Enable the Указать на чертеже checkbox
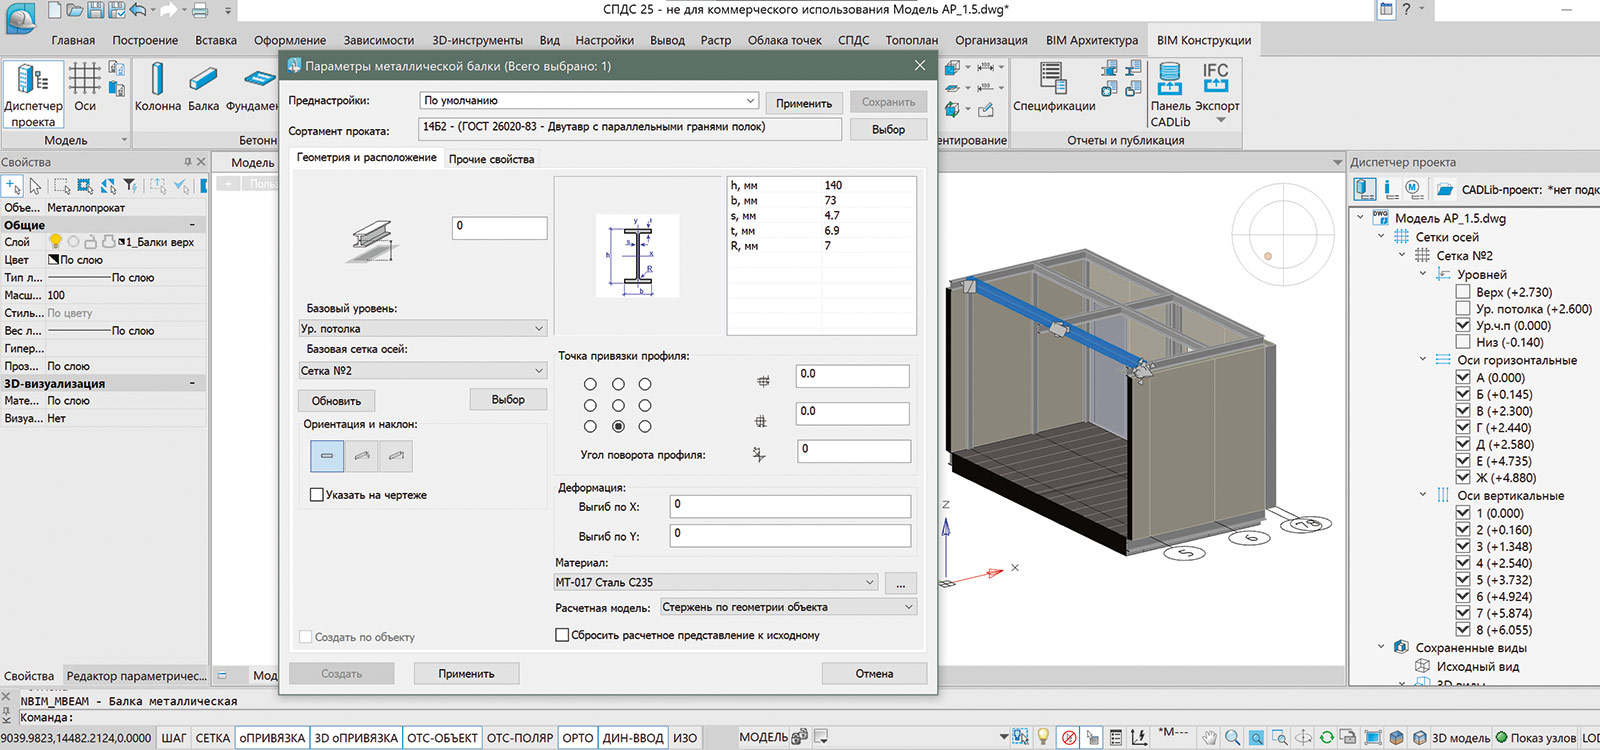Image resolution: width=1600 pixels, height=750 pixels. (317, 494)
